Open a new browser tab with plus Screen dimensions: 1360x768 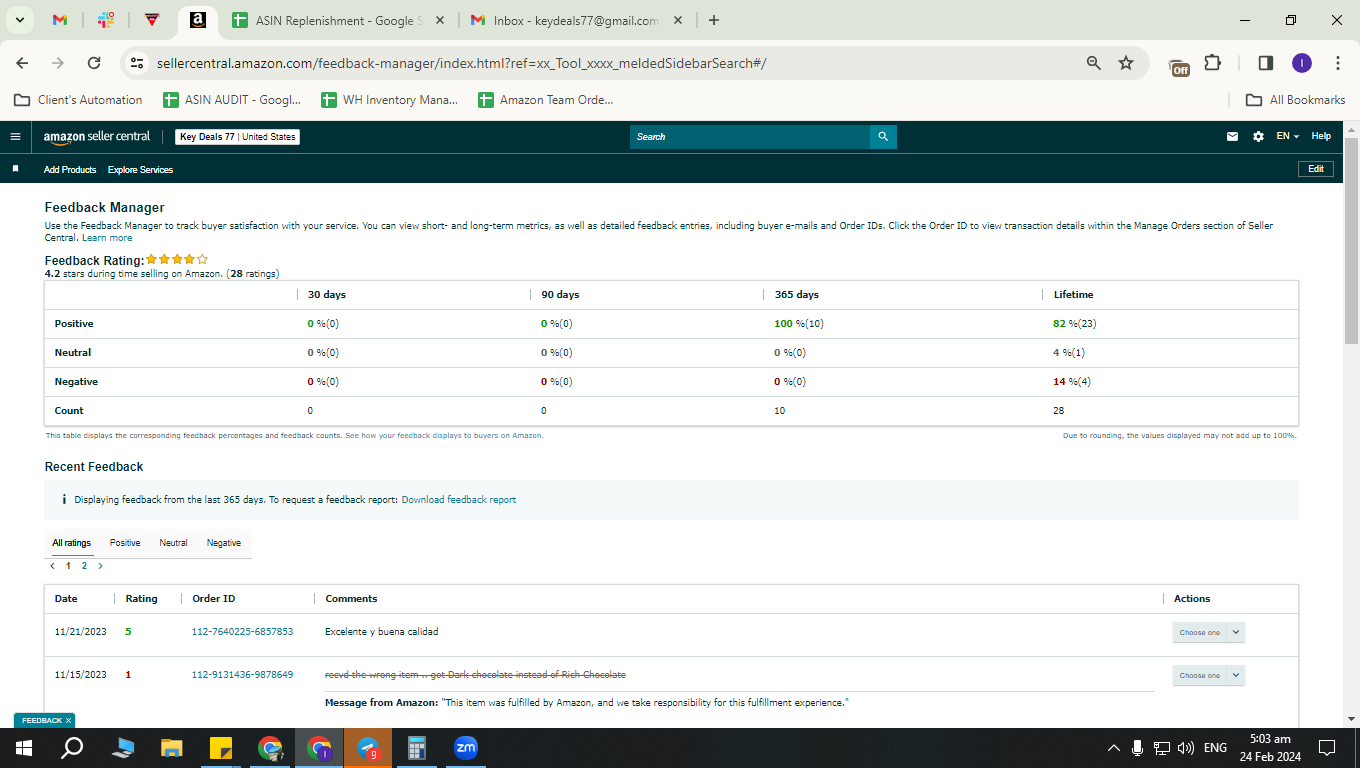tap(713, 20)
